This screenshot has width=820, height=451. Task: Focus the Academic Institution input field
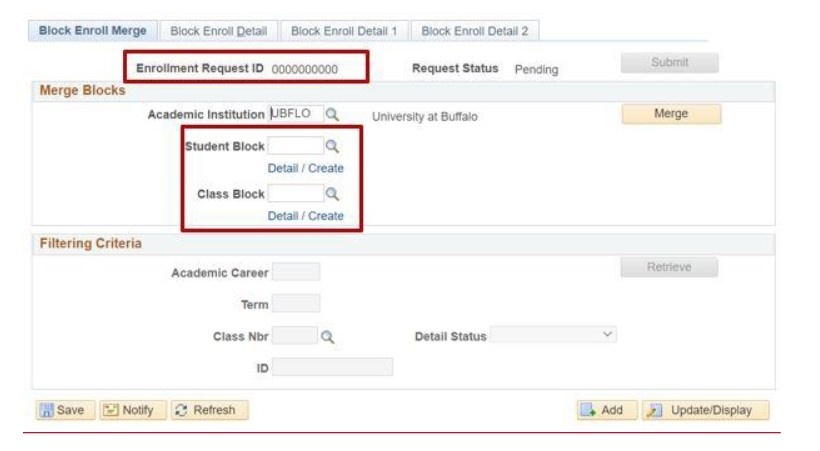point(294,115)
